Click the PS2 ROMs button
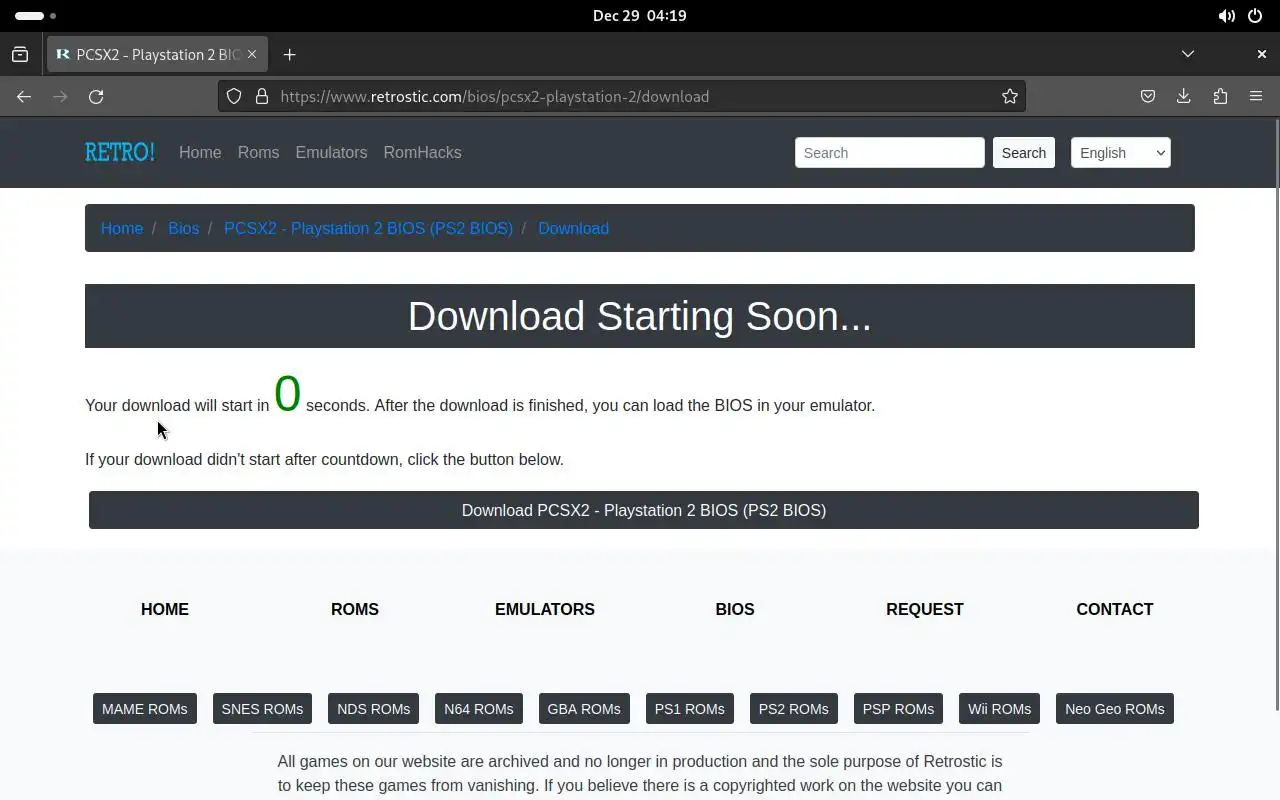The width and height of the screenshot is (1280, 800). click(x=794, y=709)
